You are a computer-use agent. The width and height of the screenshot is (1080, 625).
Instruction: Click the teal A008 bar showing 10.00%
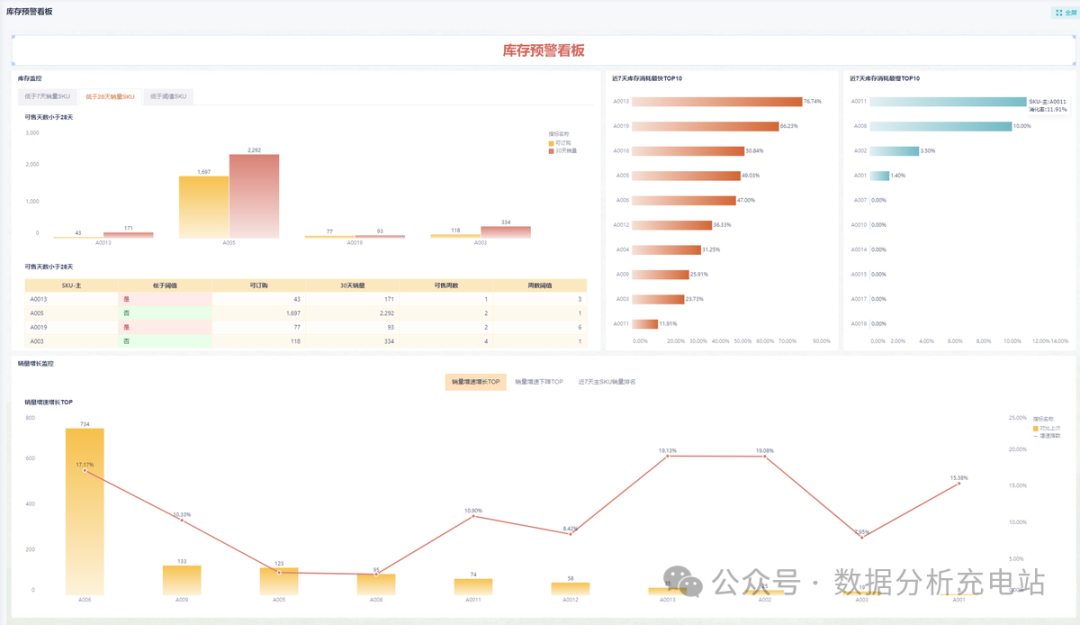click(941, 126)
